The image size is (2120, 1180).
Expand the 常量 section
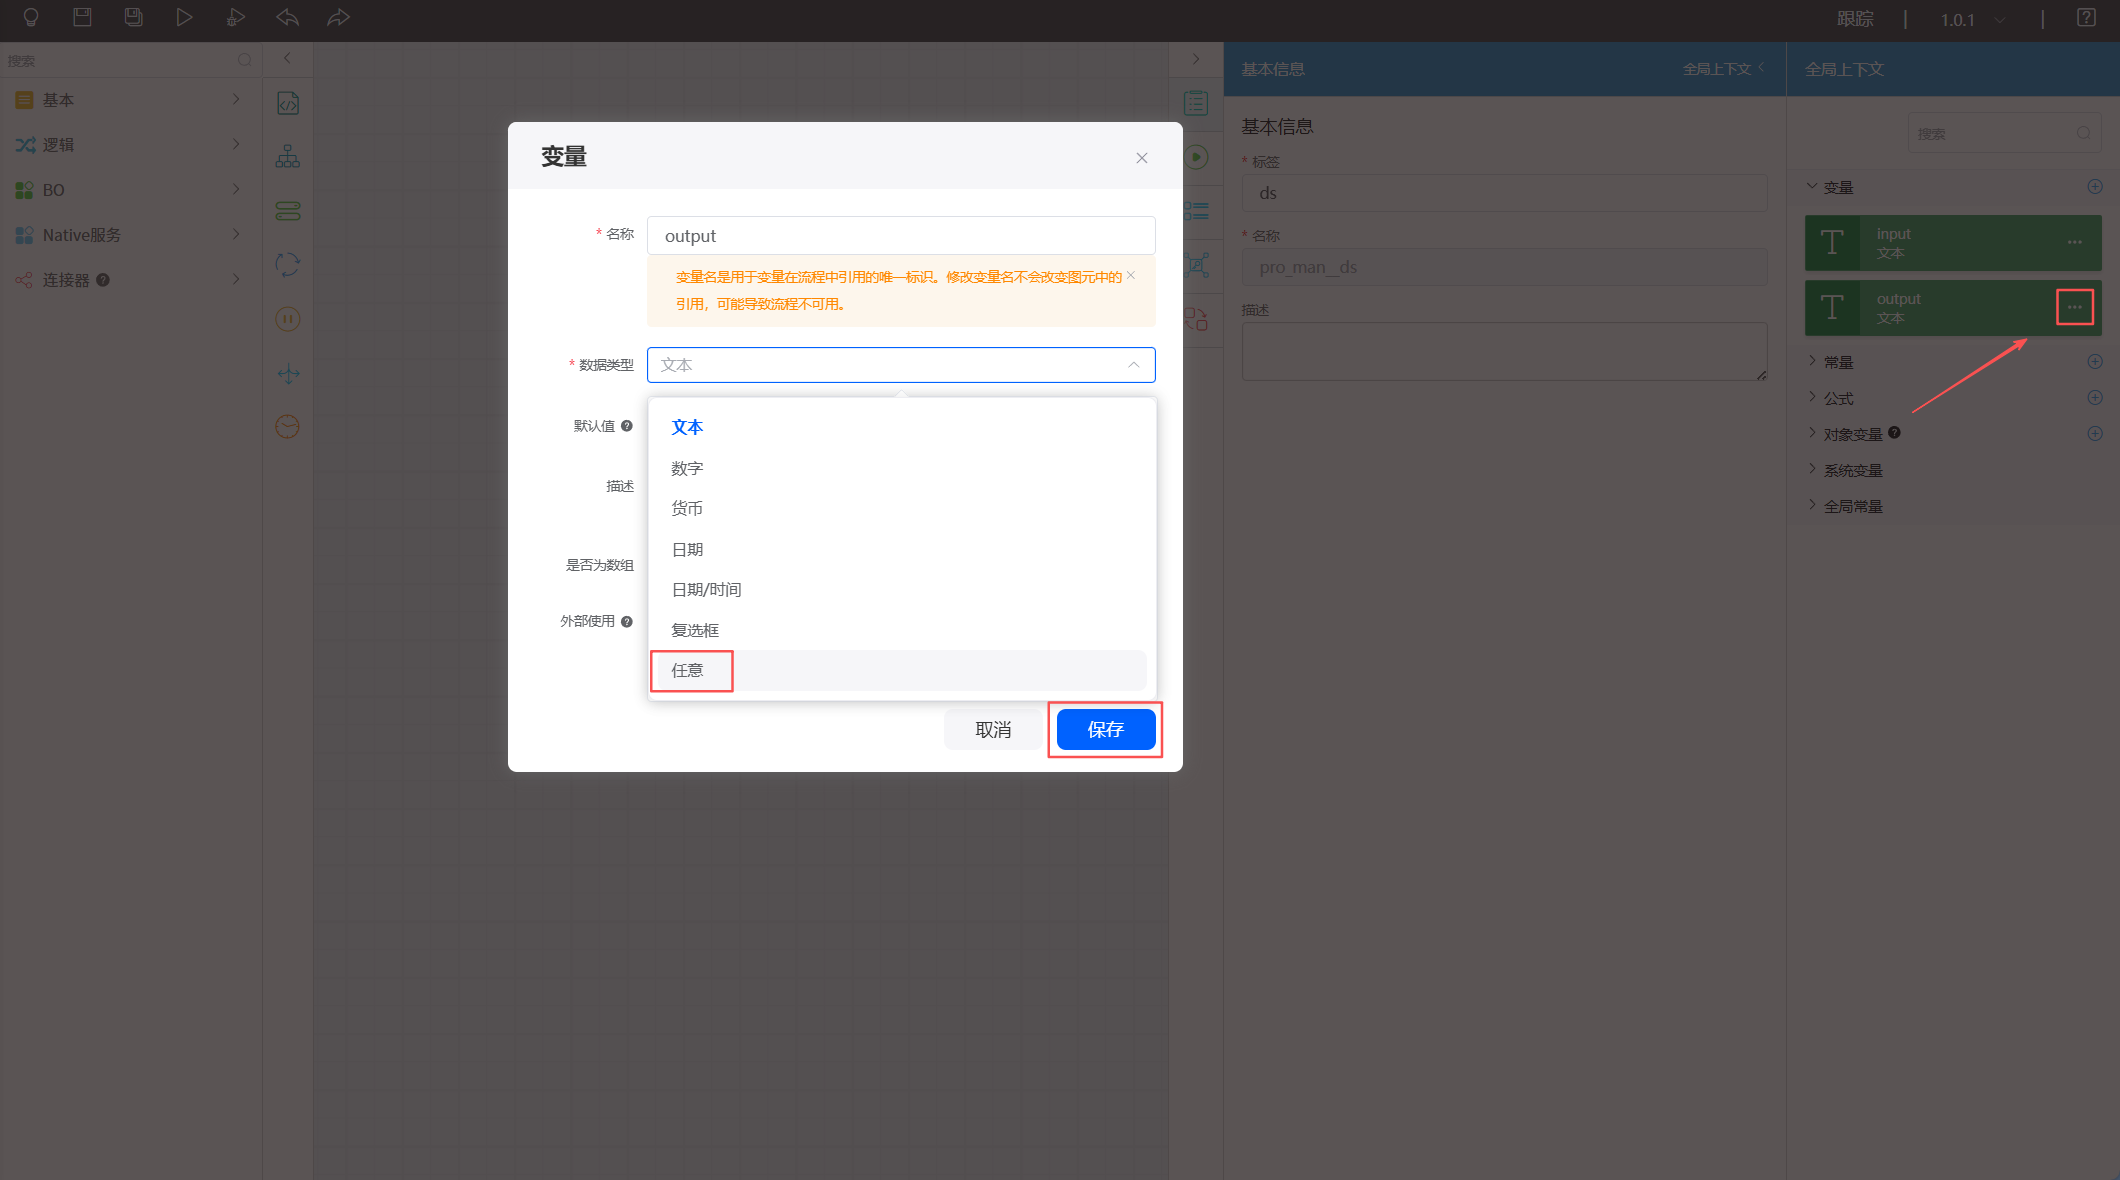[x=1838, y=362]
